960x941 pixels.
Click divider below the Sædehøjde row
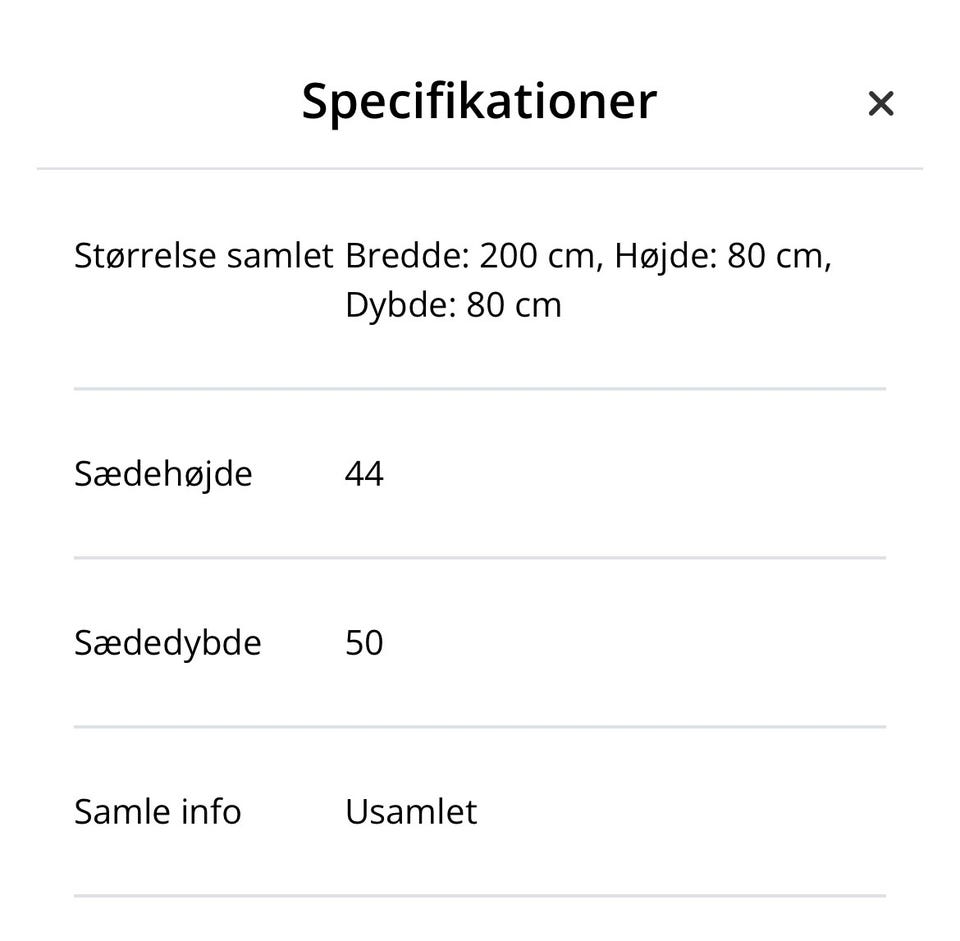click(x=479, y=557)
